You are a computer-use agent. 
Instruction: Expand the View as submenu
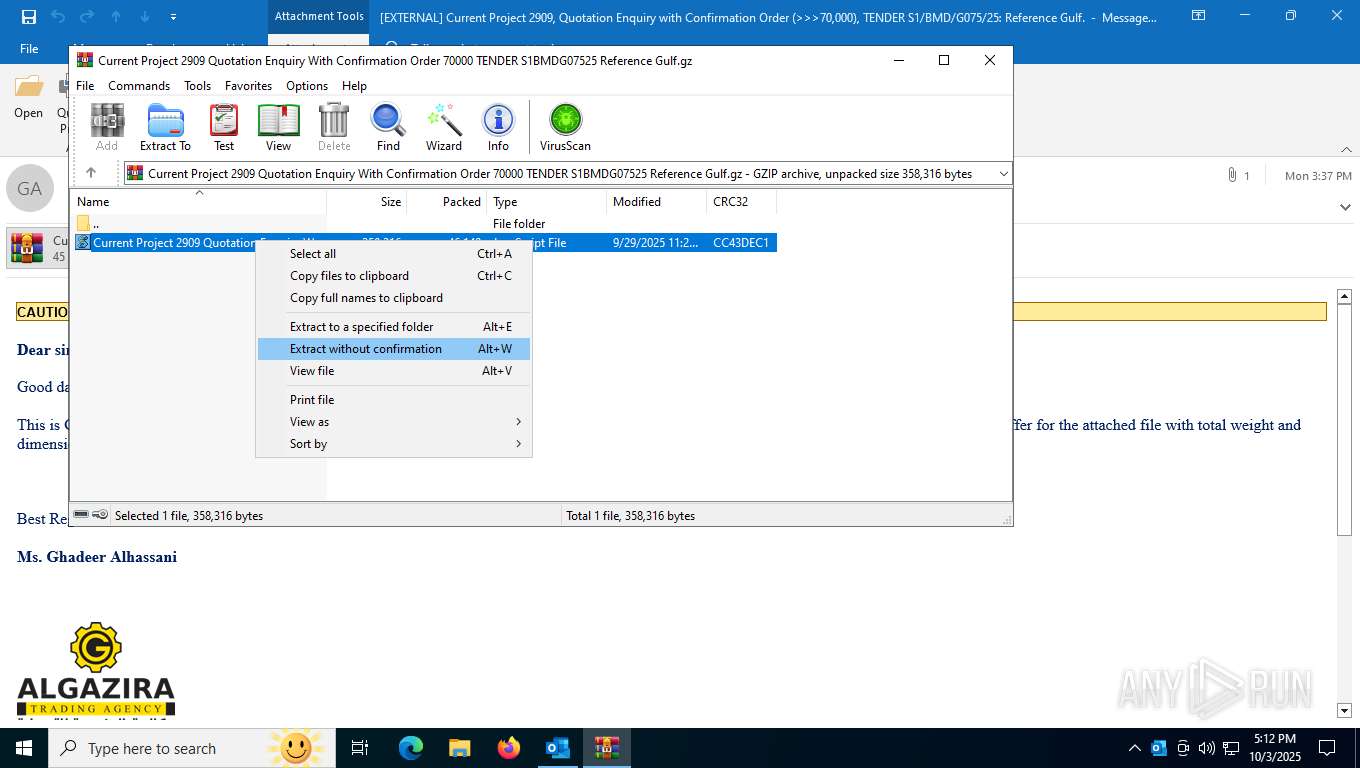click(x=394, y=422)
